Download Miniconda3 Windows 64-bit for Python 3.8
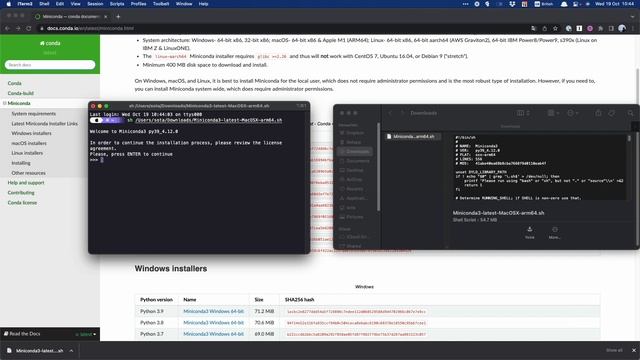This screenshot has width=640, height=360. (213, 322)
